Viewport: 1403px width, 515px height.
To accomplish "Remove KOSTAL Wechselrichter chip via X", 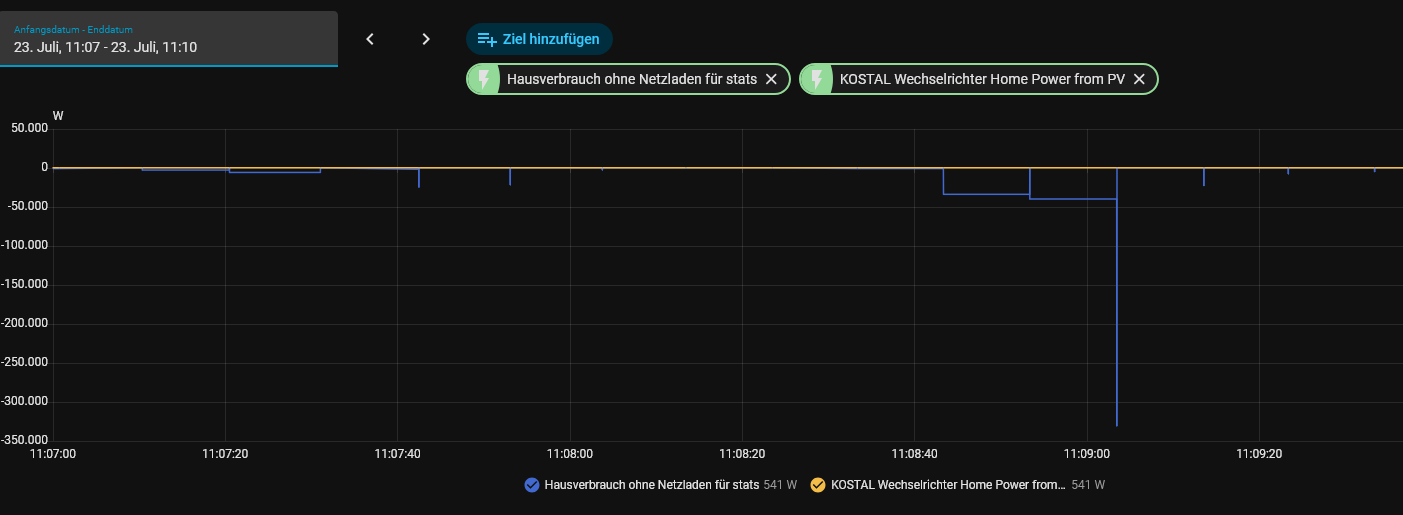I will pos(1139,79).
